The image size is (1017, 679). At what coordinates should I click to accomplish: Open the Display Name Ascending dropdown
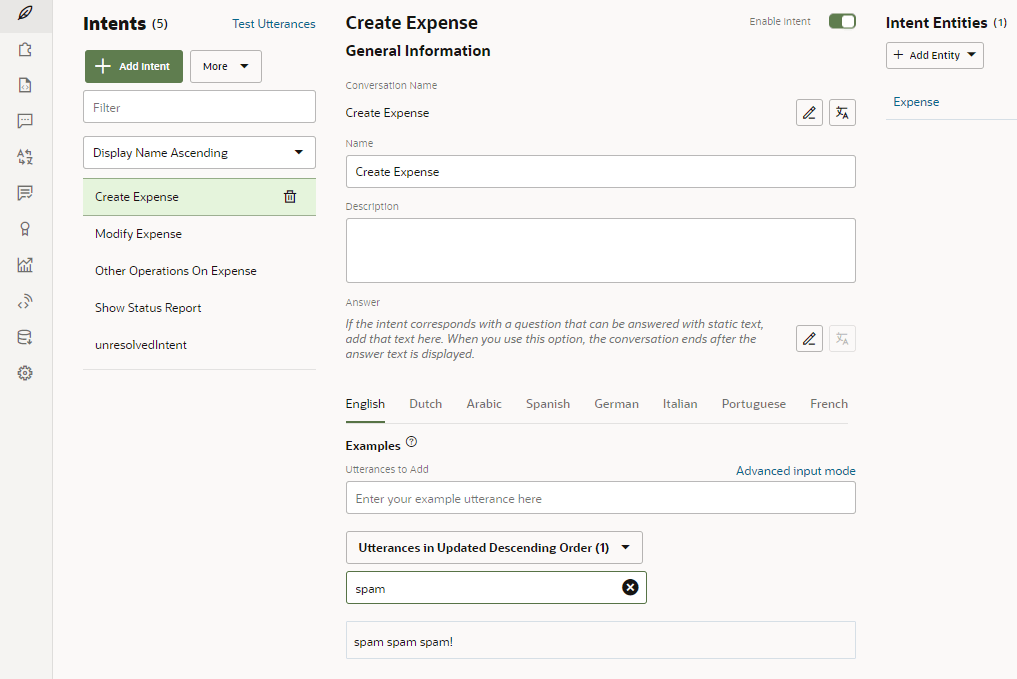198,152
